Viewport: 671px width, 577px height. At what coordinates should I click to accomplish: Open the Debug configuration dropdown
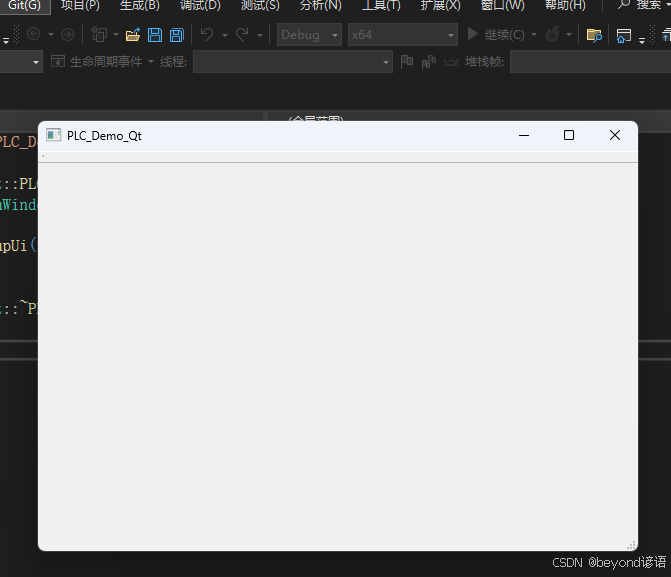pyautogui.click(x=309, y=35)
